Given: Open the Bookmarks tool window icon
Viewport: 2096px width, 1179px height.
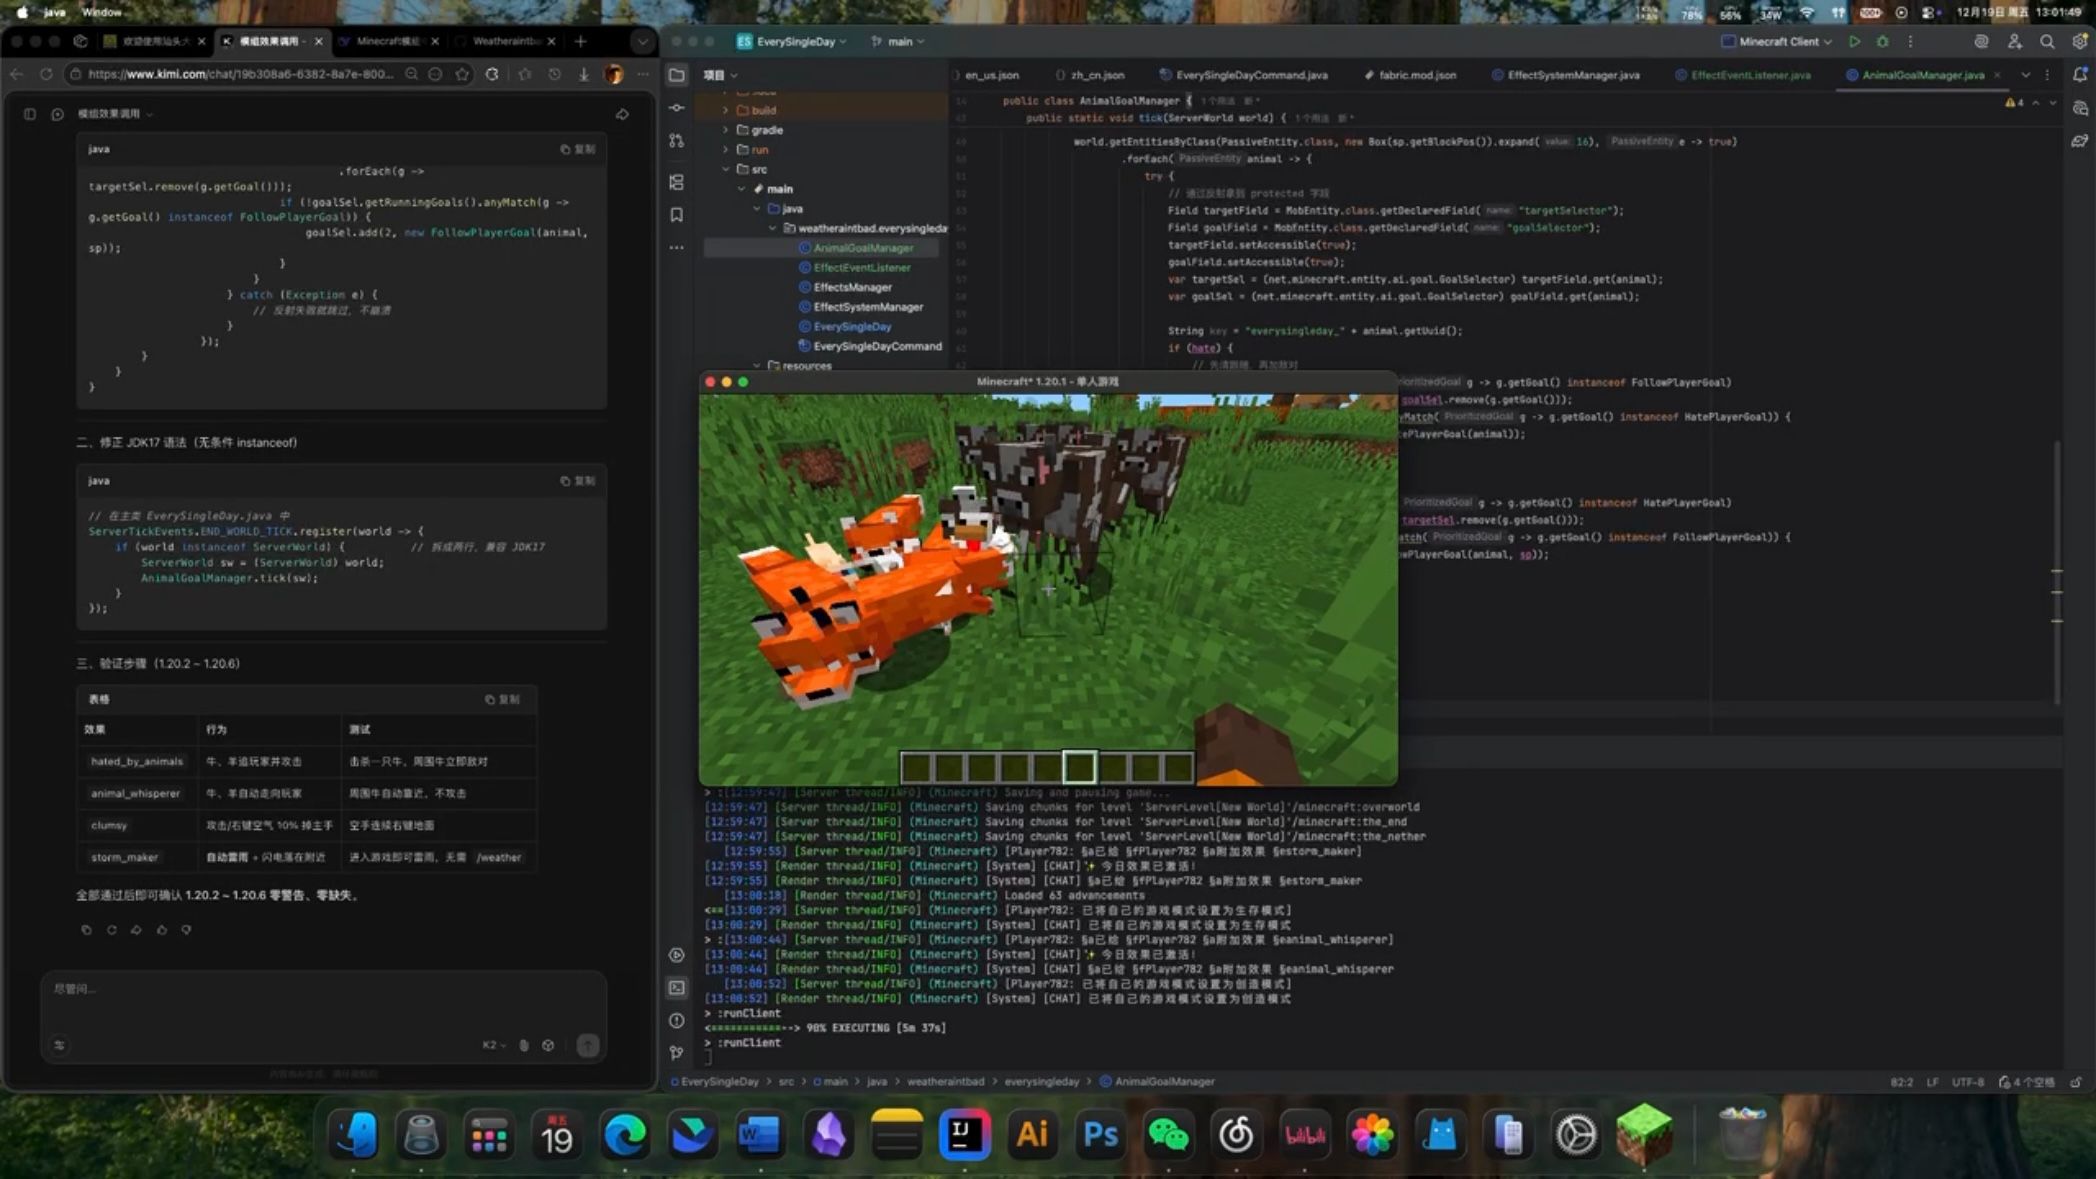Looking at the screenshot, I should coord(677,215).
